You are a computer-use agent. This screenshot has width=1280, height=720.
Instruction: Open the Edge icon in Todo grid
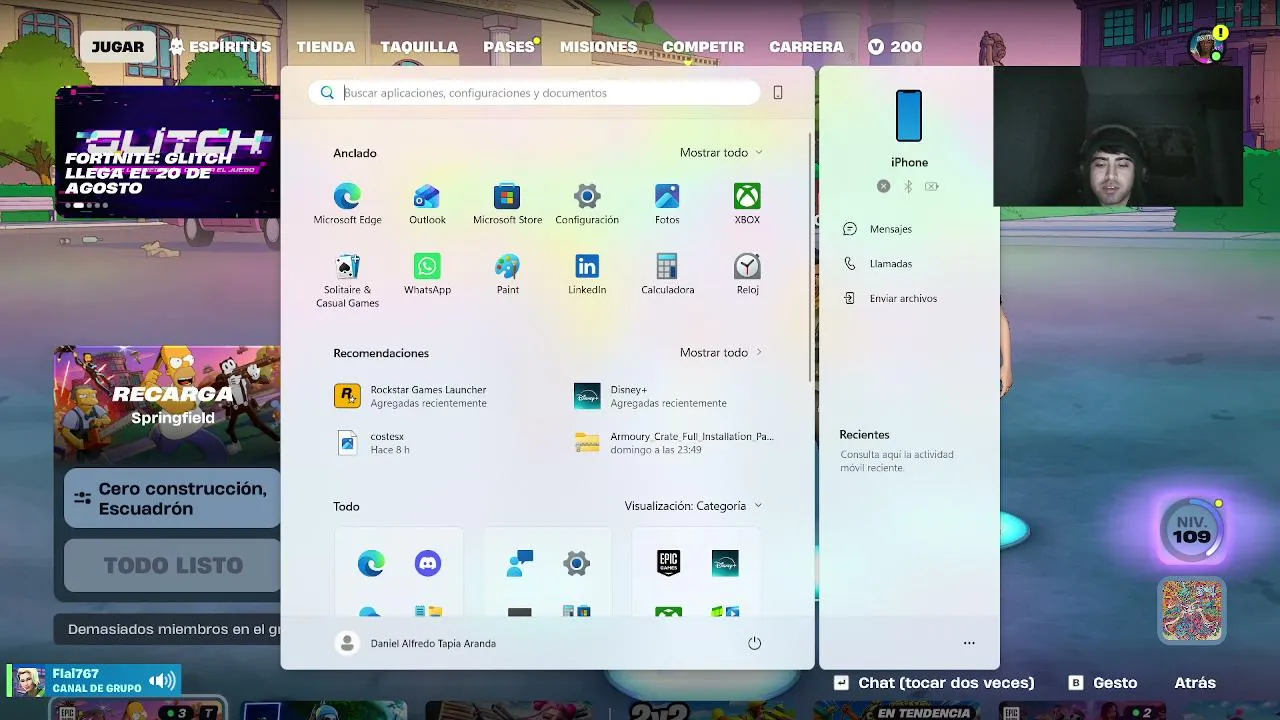(371, 564)
